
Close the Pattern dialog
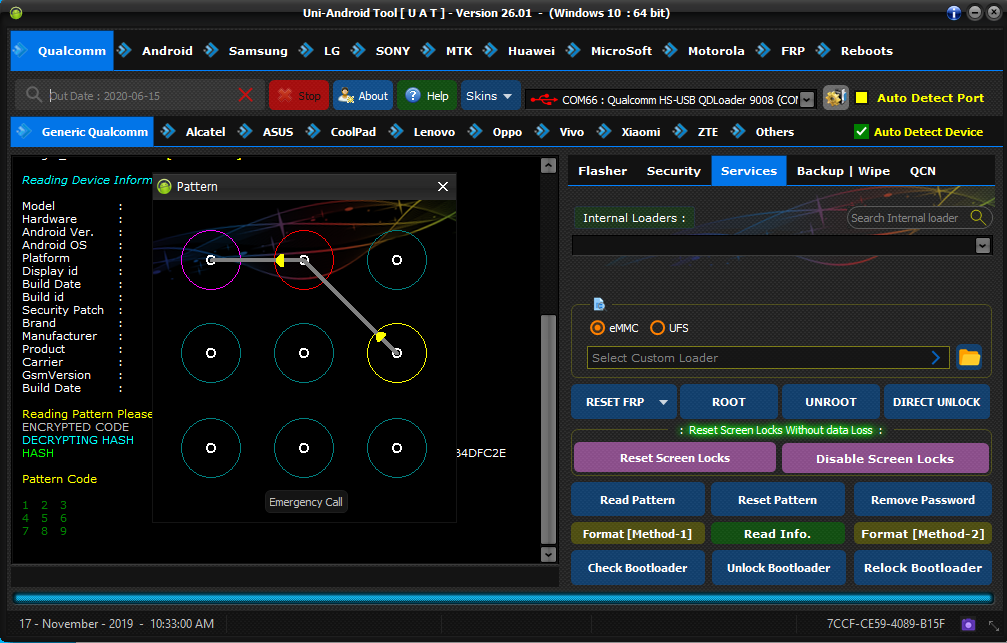tap(442, 186)
